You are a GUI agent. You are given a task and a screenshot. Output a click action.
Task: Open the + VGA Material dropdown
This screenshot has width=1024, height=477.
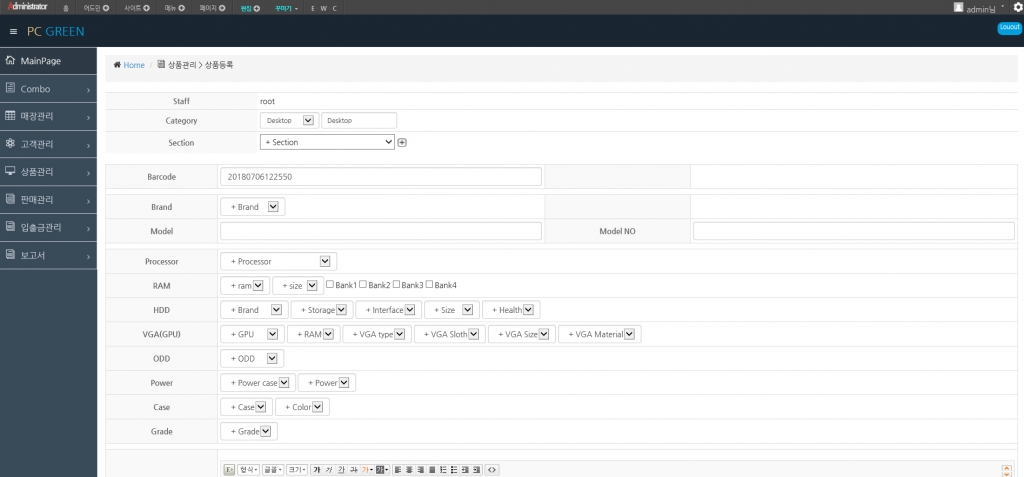(600, 334)
